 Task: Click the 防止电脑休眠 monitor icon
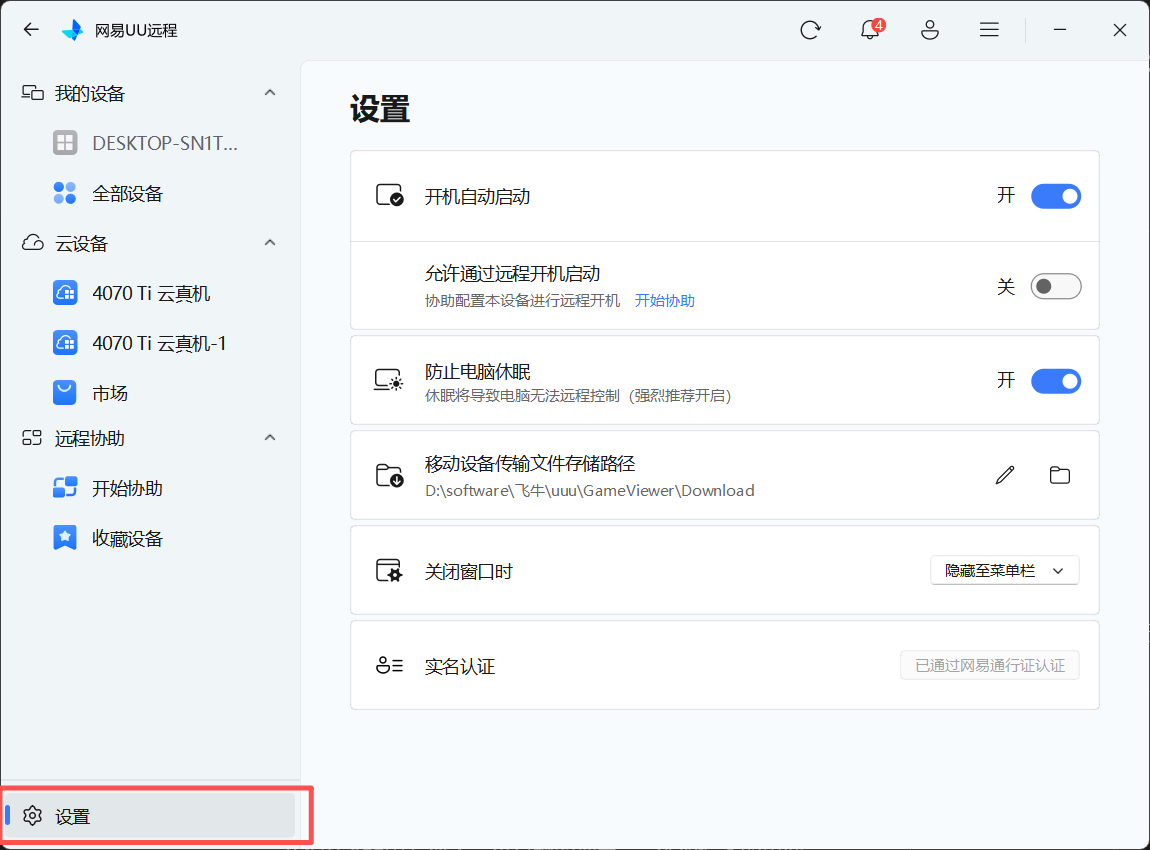pyautogui.click(x=389, y=380)
